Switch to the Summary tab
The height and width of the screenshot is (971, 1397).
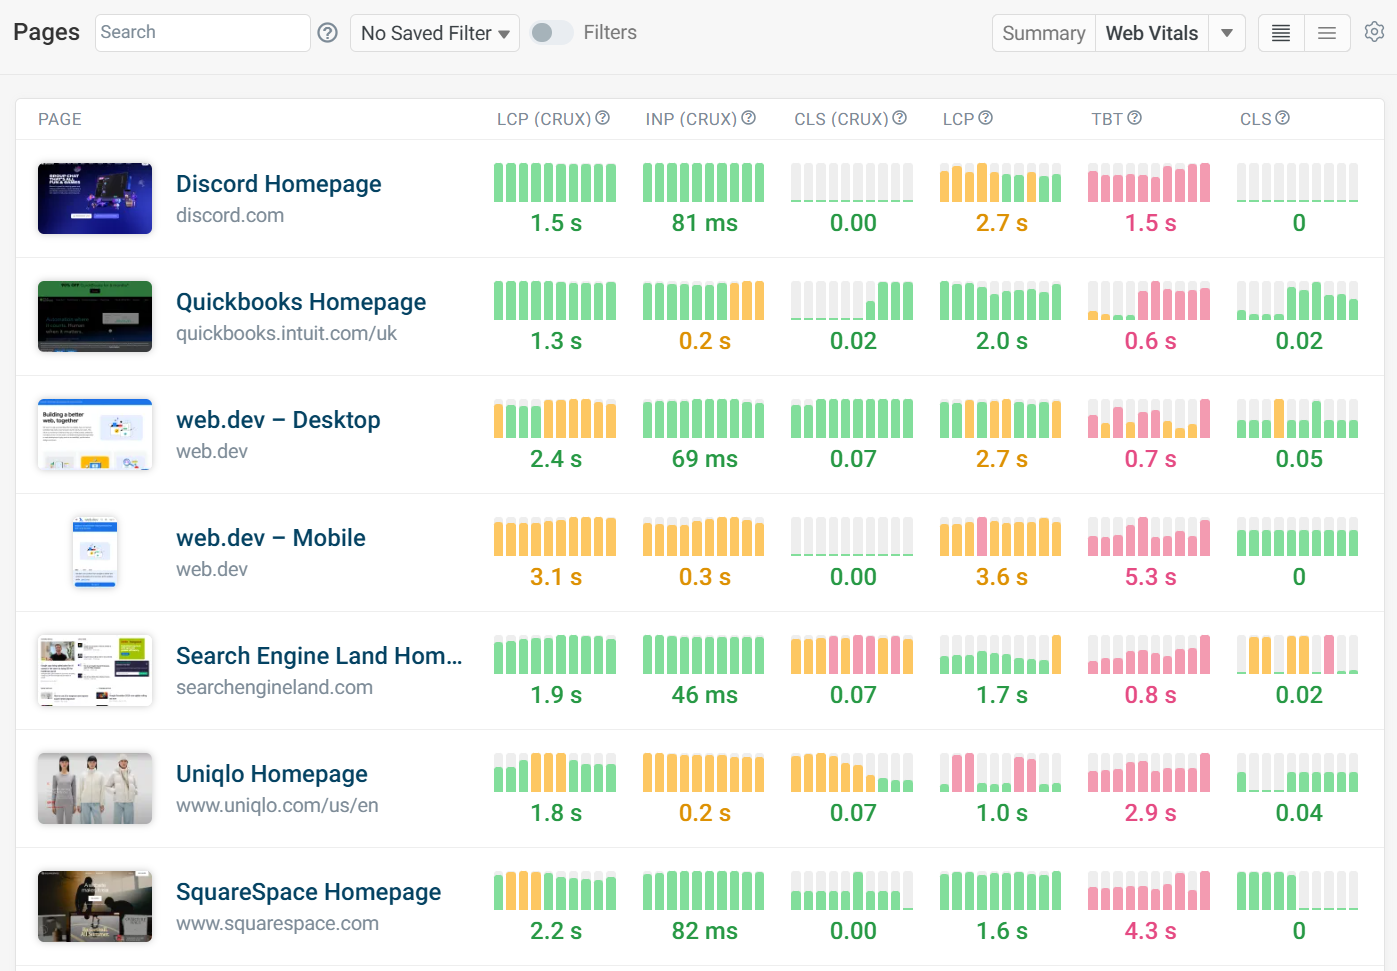[1043, 32]
